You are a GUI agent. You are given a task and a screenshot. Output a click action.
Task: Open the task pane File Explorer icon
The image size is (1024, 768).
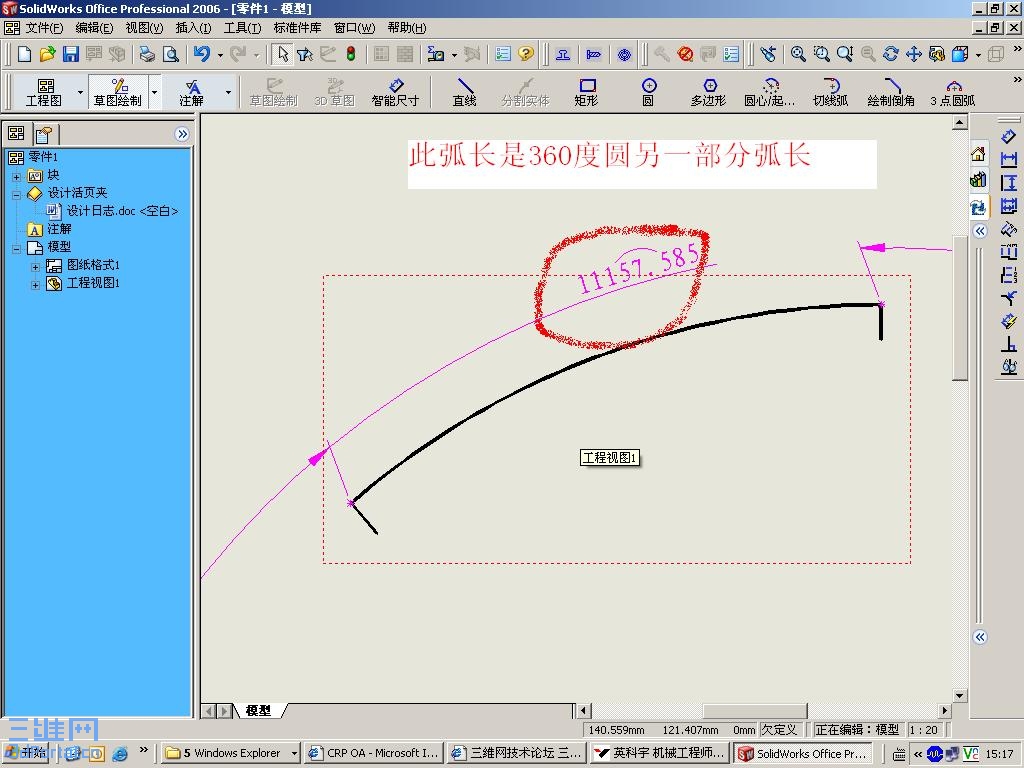[x=978, y=207]
